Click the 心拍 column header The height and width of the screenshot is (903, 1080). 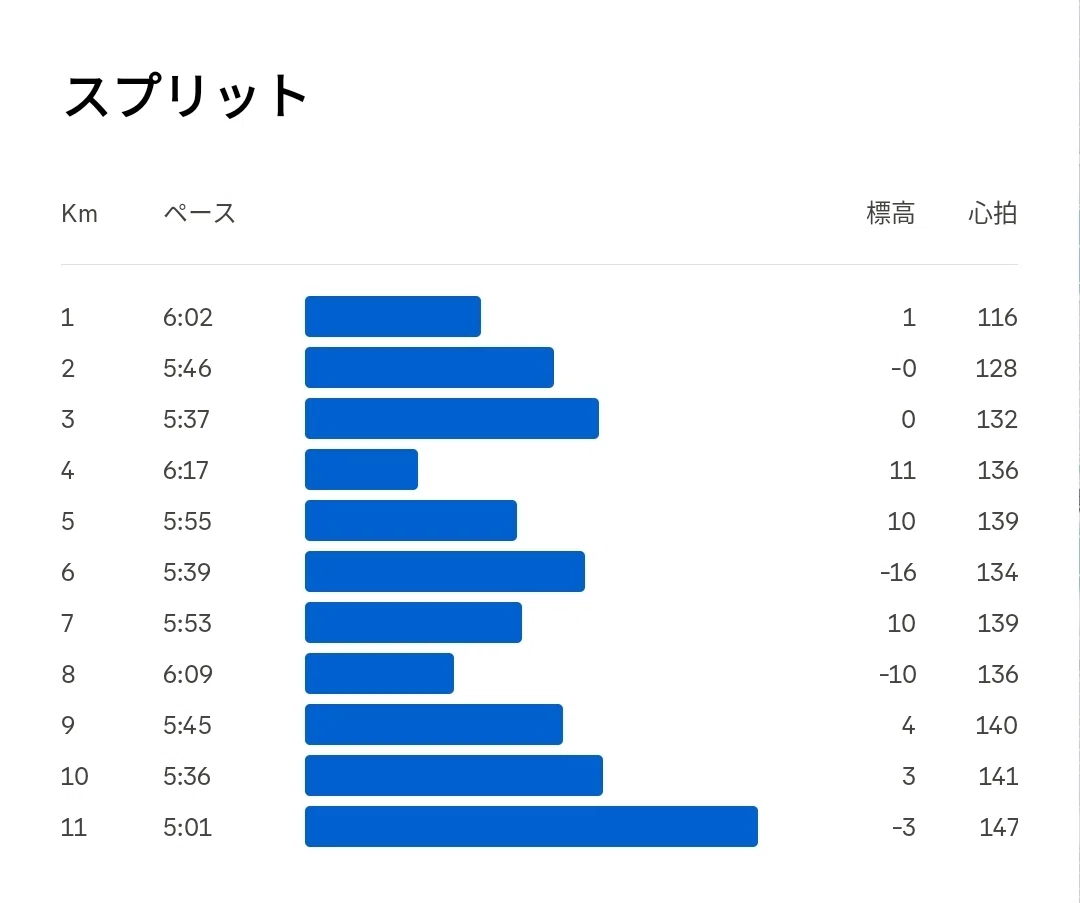pyautogui.click(x=993, y=214)
